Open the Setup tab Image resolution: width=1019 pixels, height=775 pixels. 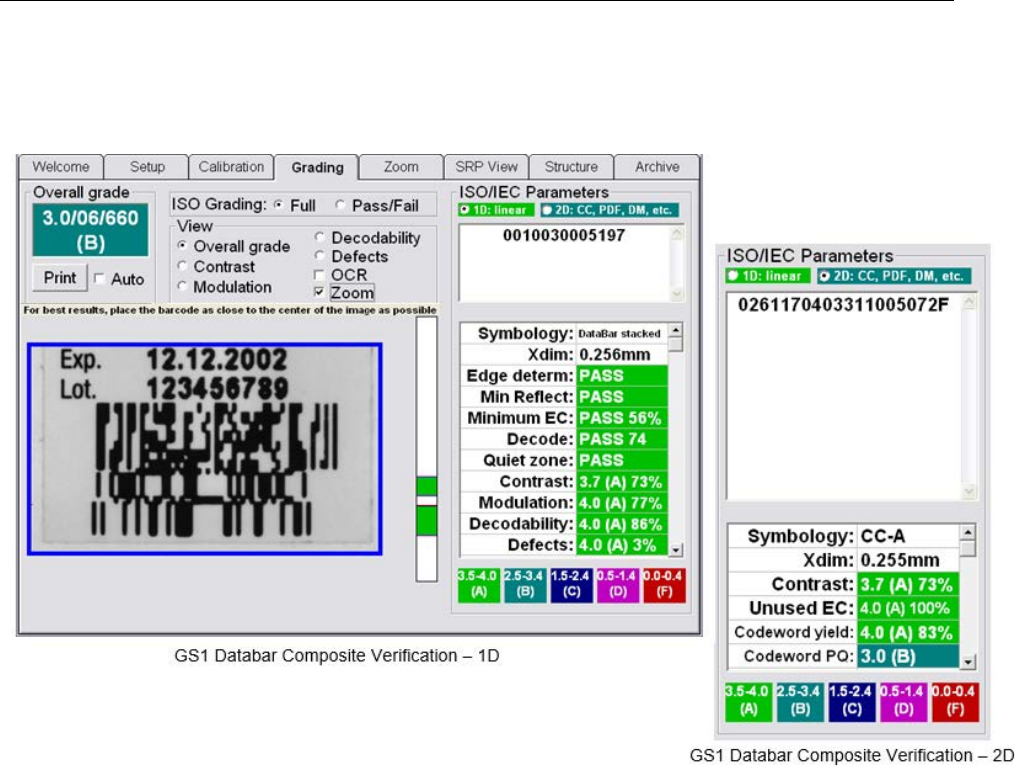tap(147, 167)
